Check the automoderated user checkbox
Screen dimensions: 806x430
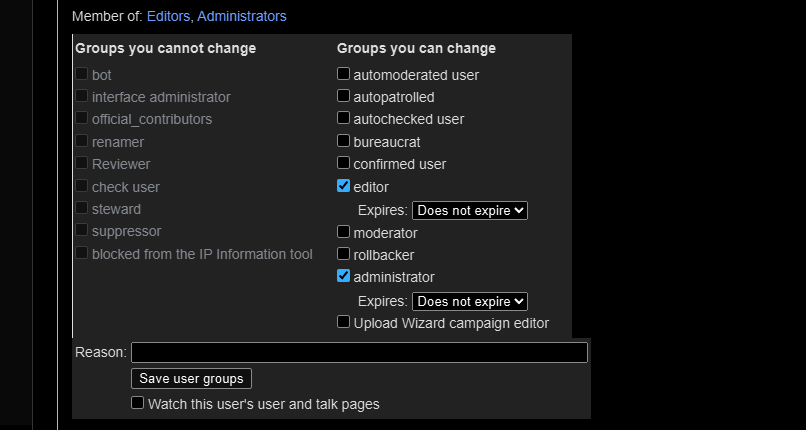pos(344,74)
